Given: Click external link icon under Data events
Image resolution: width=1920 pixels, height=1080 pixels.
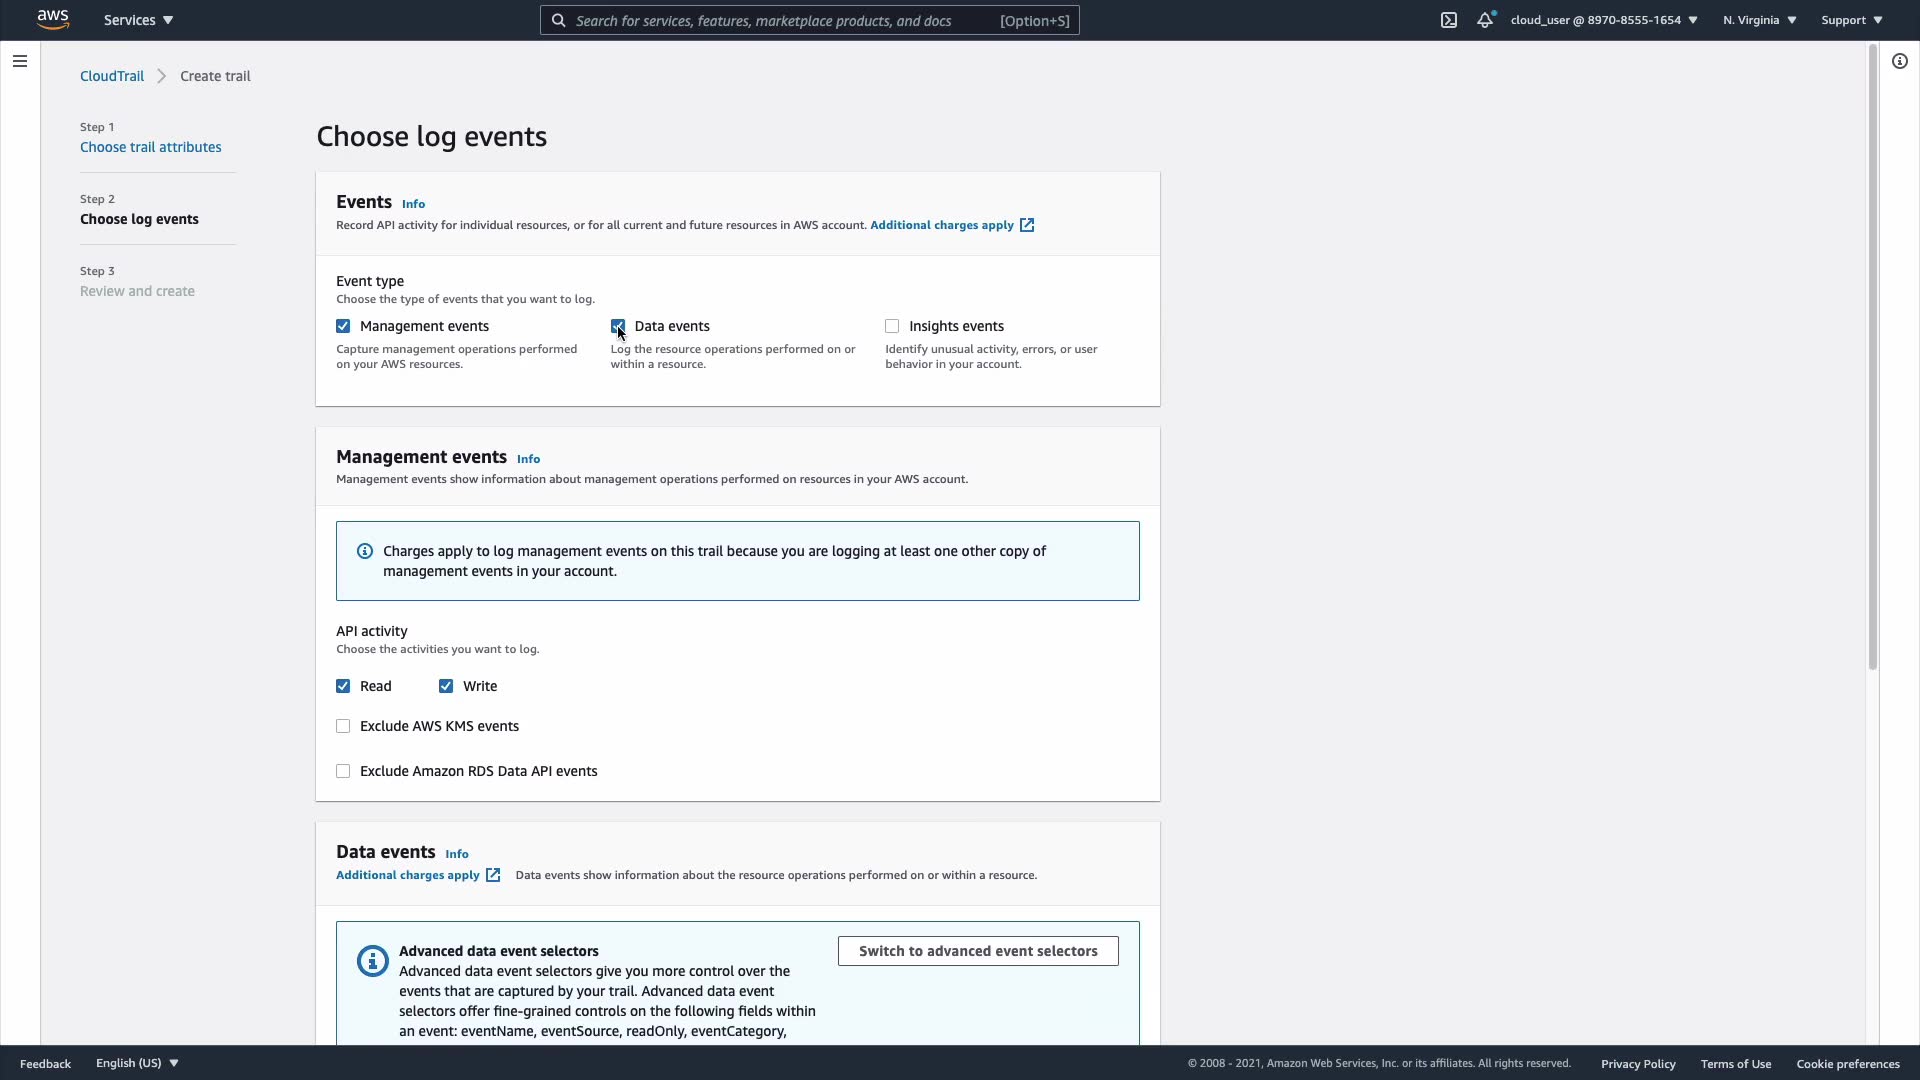Looking at the screenshot, I should (x=493, y=875).
